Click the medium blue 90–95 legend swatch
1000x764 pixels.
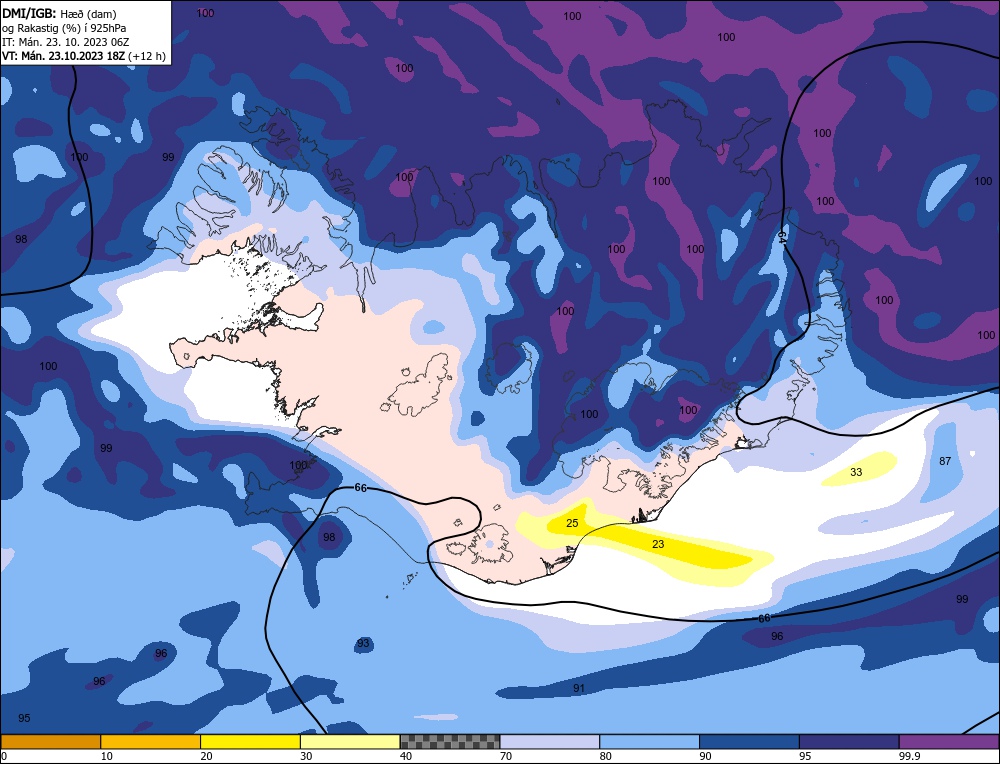click(749, 741)
